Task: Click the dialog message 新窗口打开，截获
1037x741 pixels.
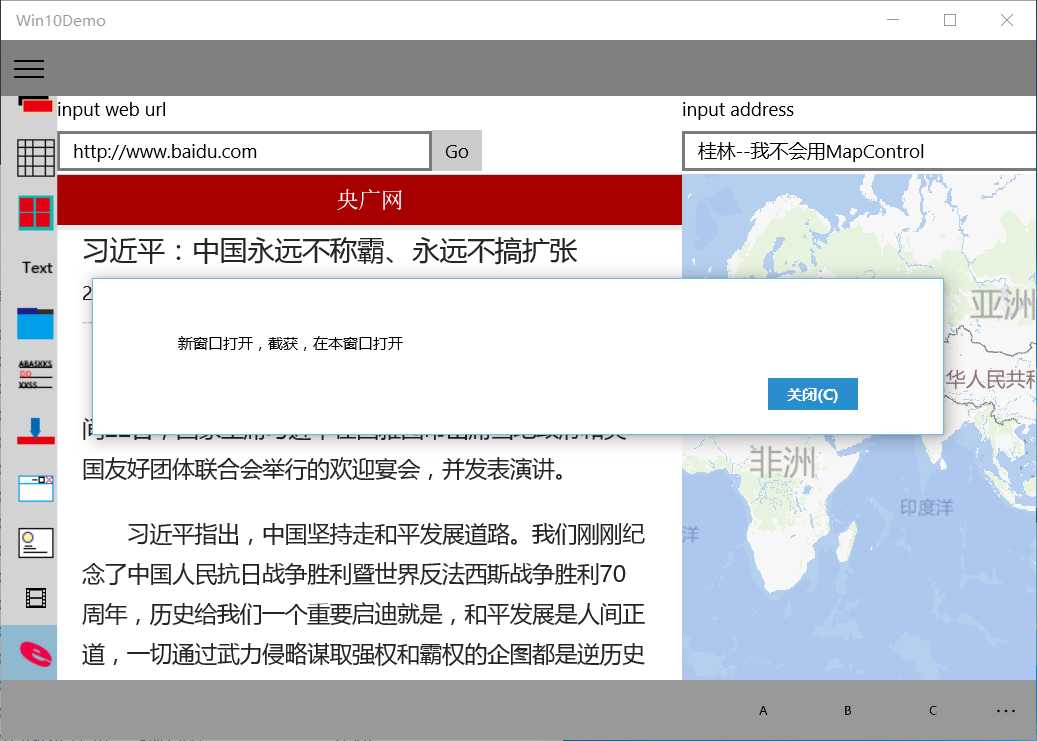Action: 290,343
